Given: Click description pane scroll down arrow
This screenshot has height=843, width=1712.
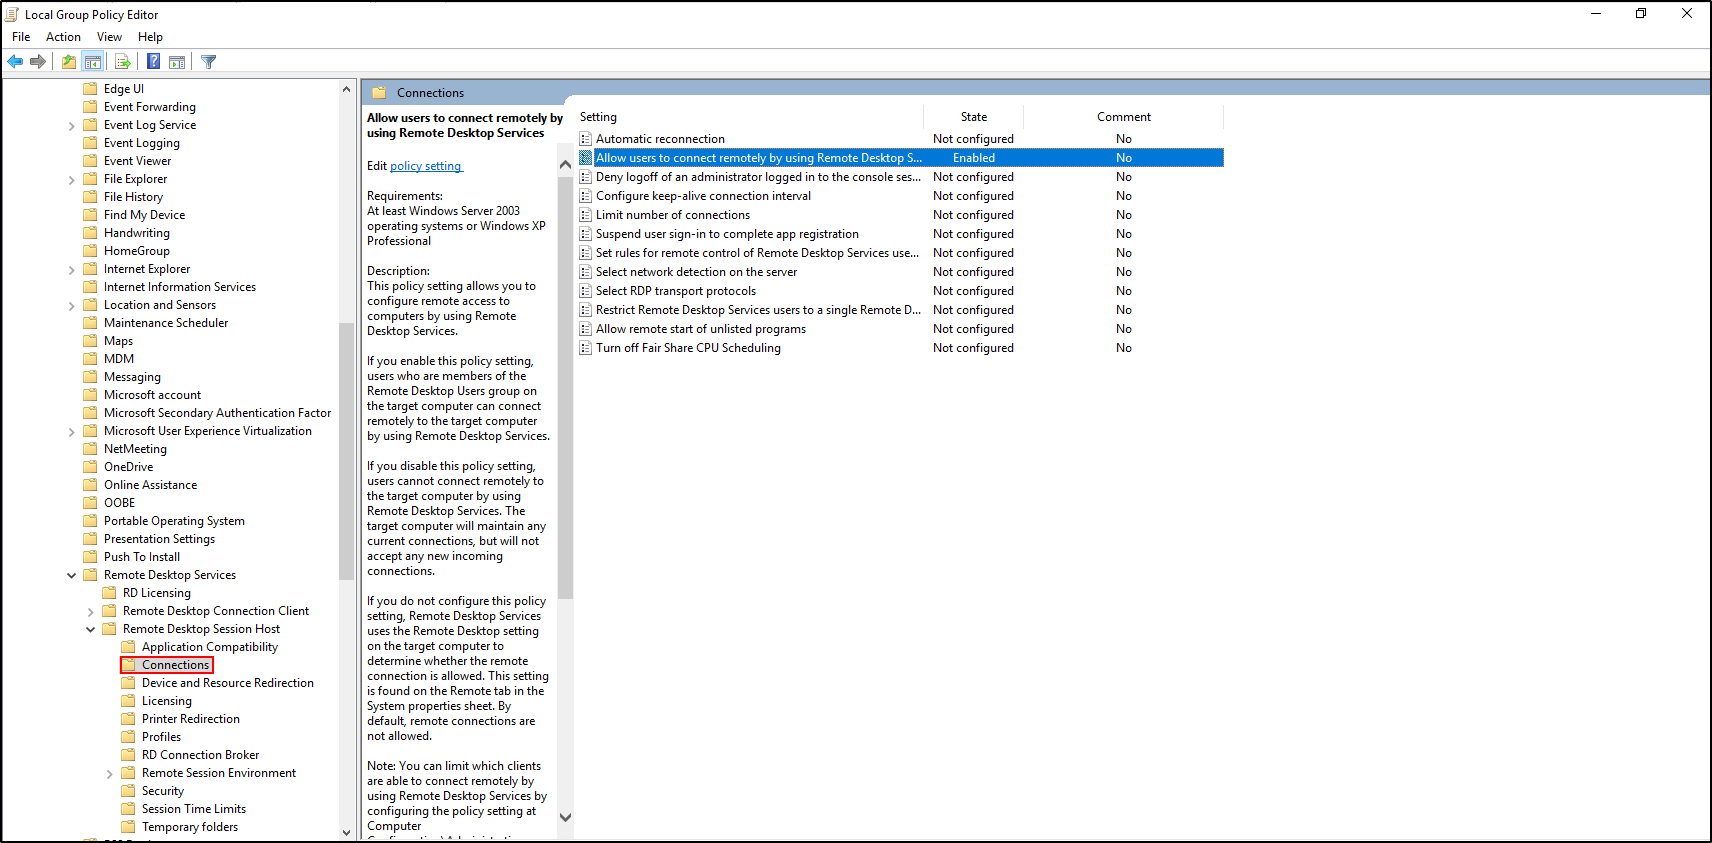Looking at the screenshot, I should (565, 817).
